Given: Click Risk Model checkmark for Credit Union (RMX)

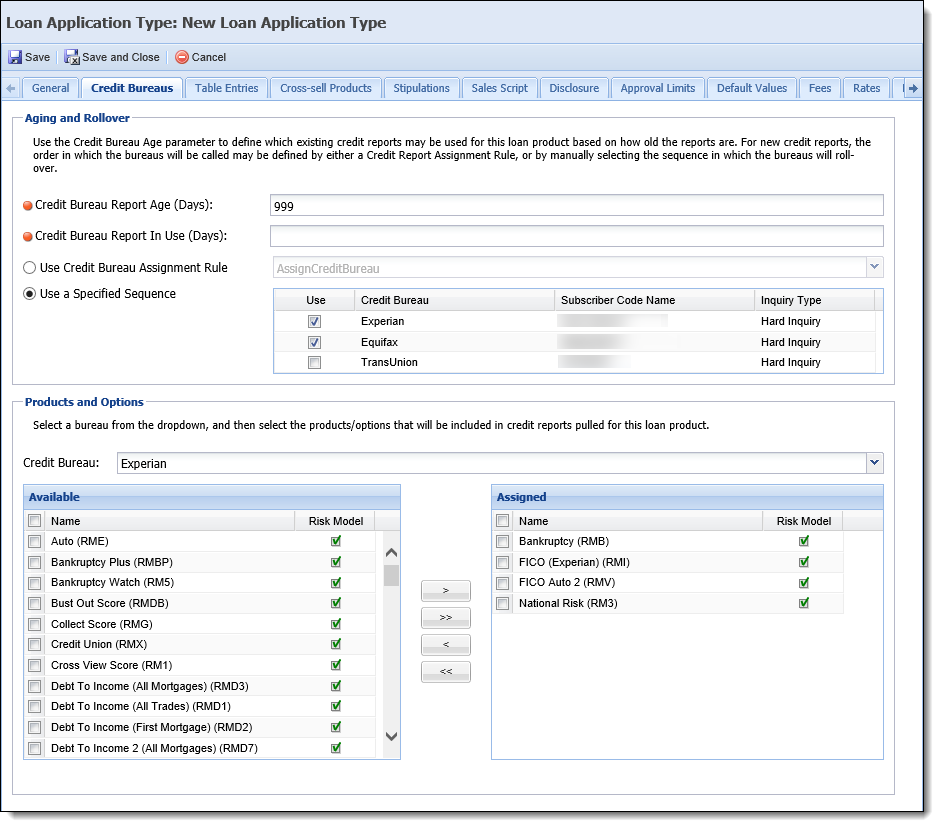Looking at the screenshot, I should [336, 644].
